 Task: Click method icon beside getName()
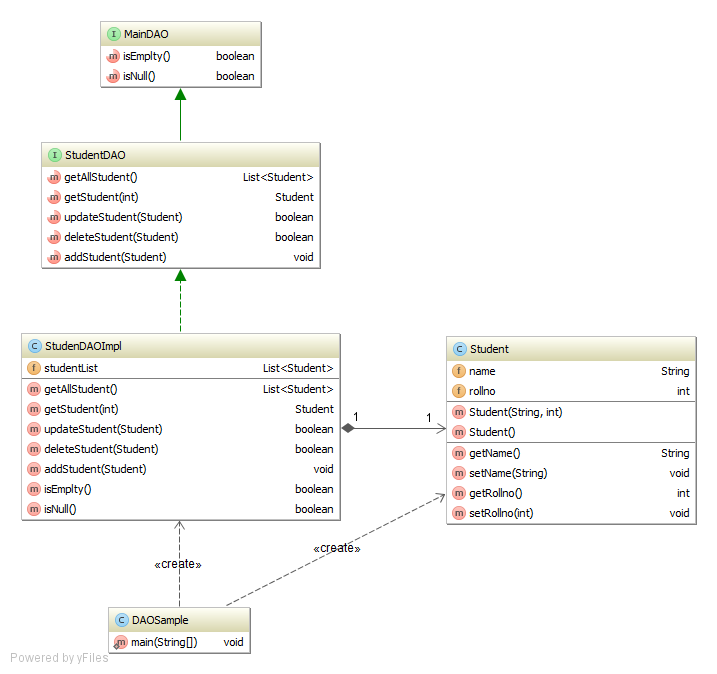pos(459,454)
